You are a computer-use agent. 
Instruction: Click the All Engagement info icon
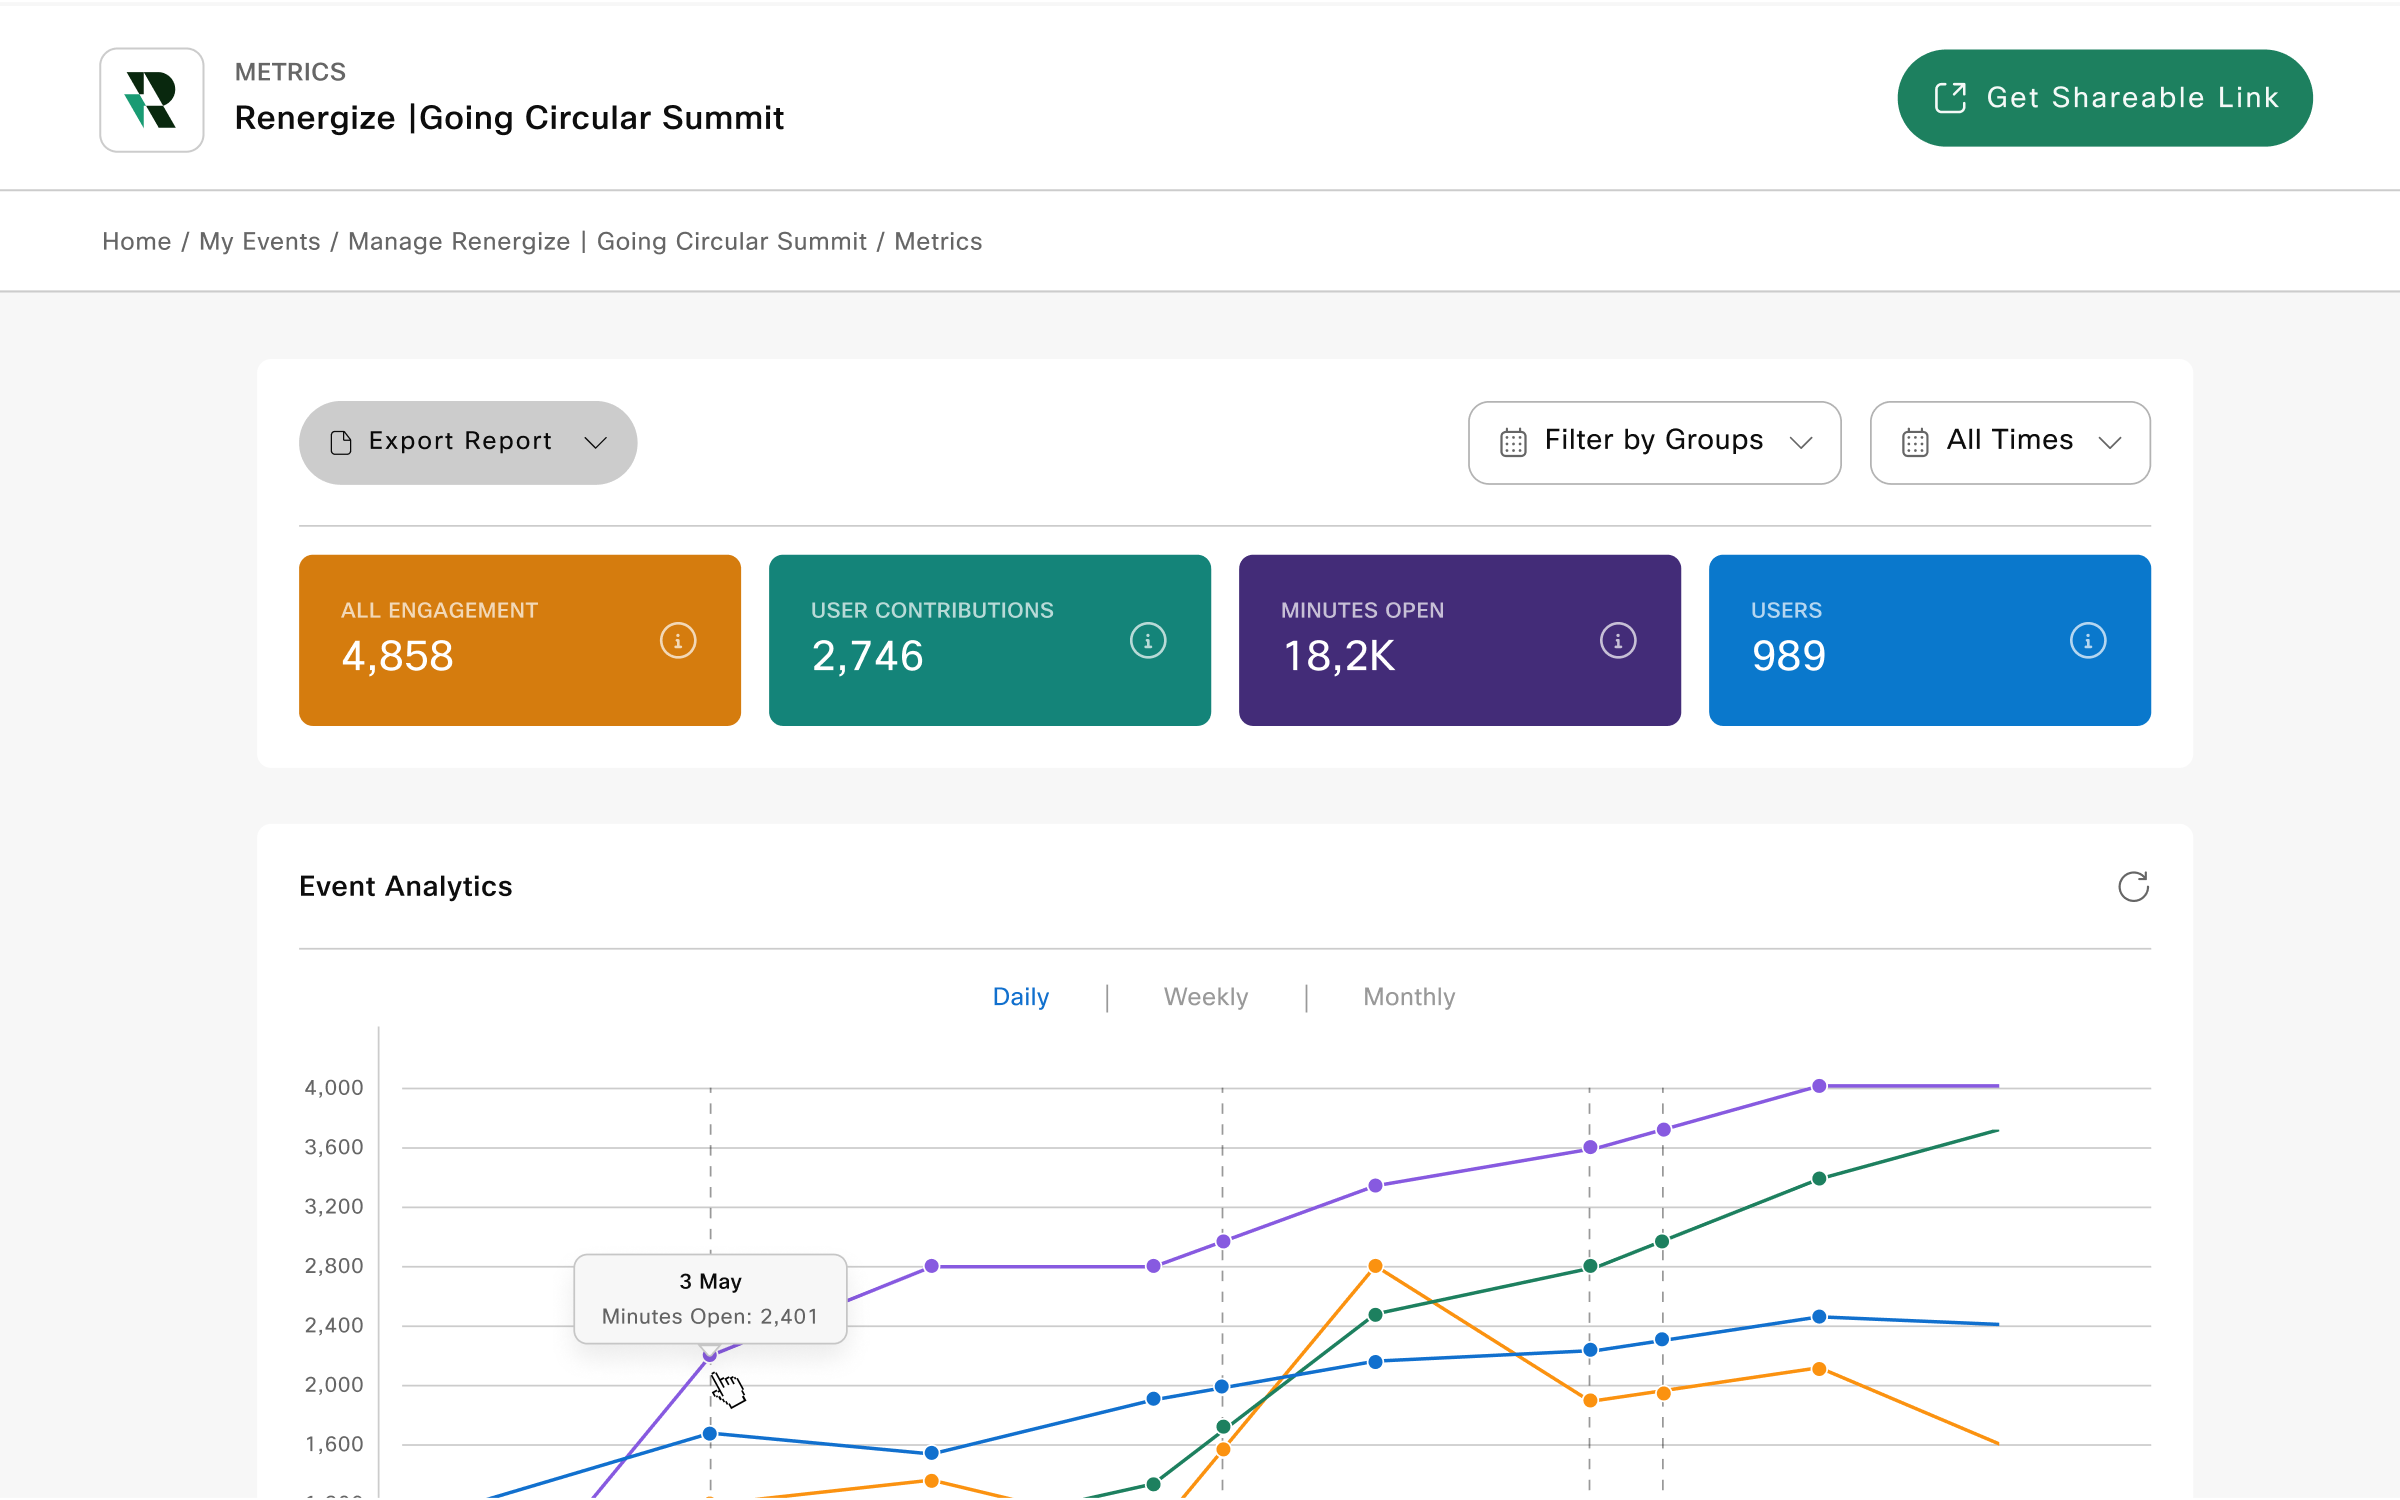677,639
